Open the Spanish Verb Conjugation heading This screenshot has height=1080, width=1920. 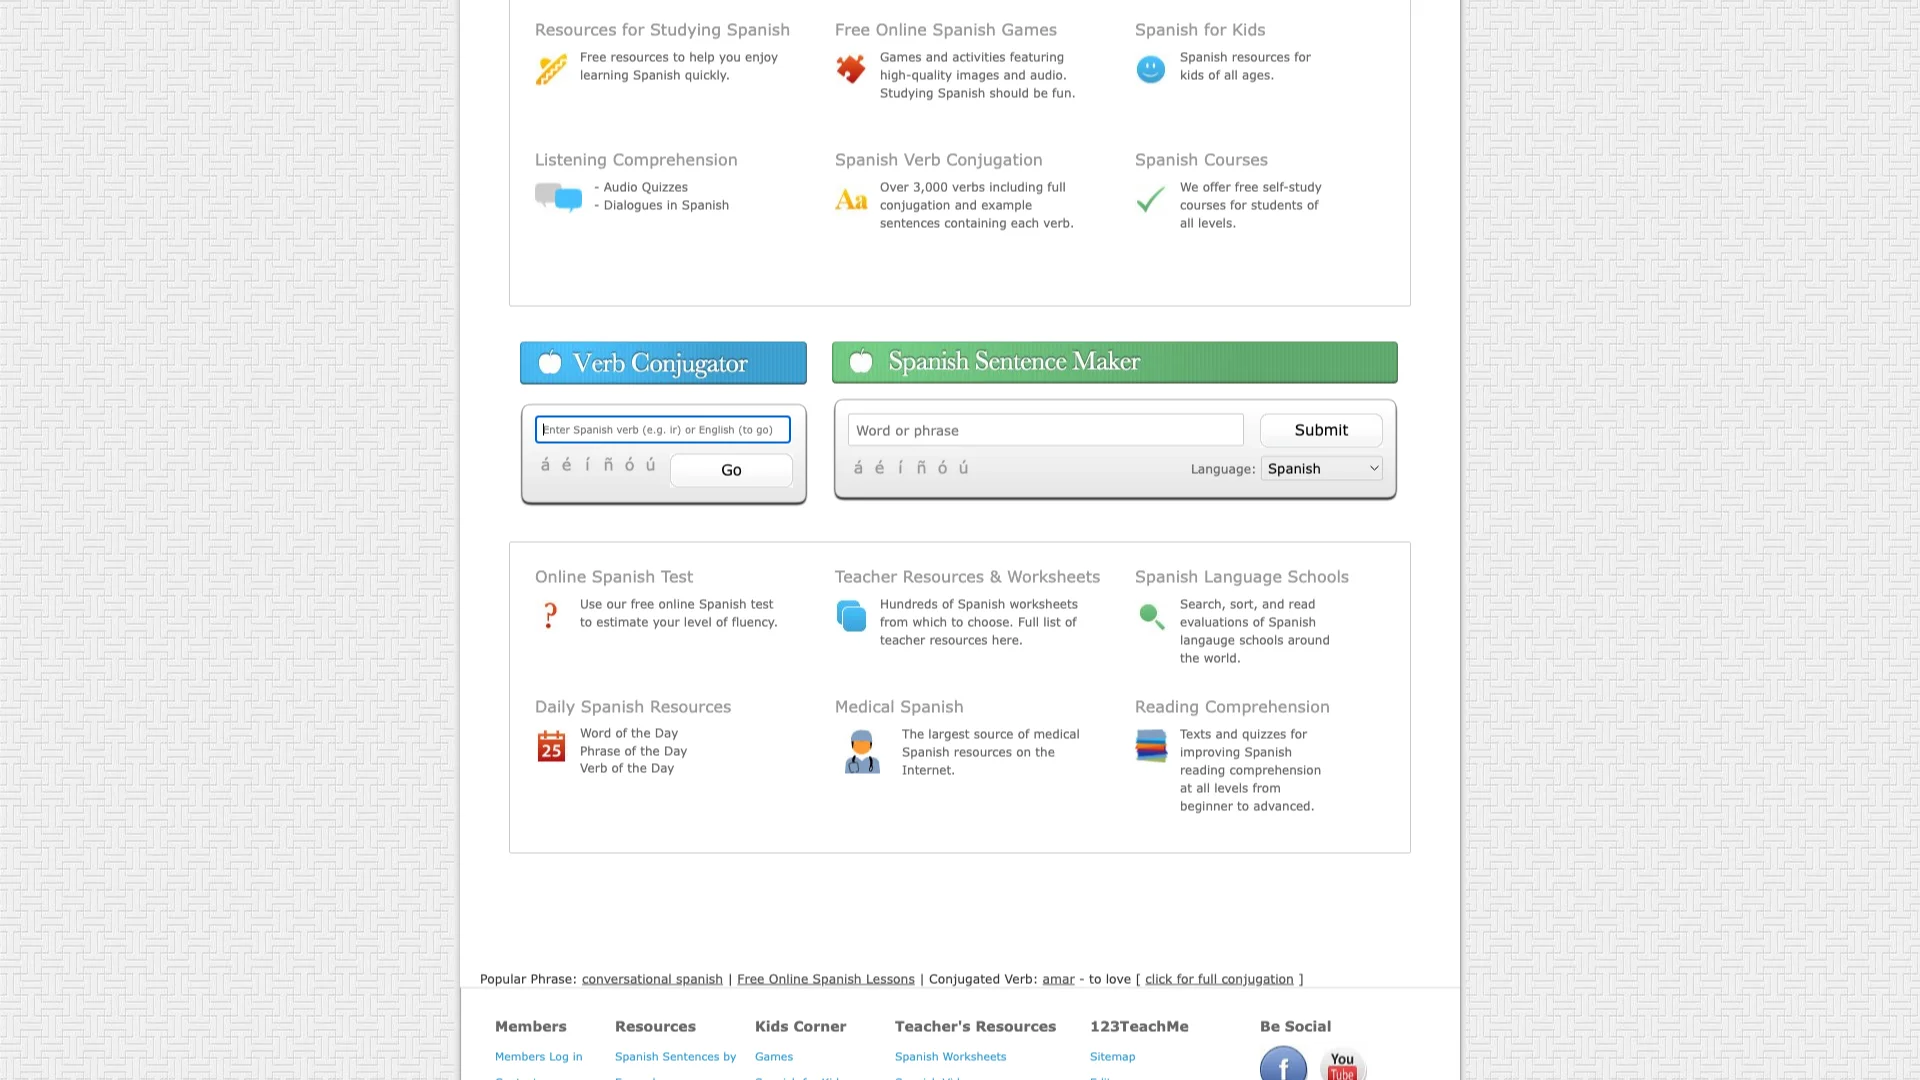[938, 160]
